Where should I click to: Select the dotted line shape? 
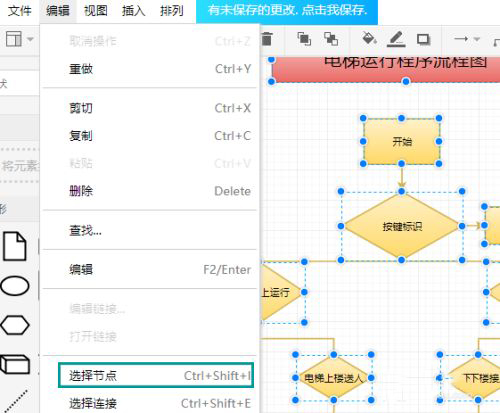coord(16,401)
